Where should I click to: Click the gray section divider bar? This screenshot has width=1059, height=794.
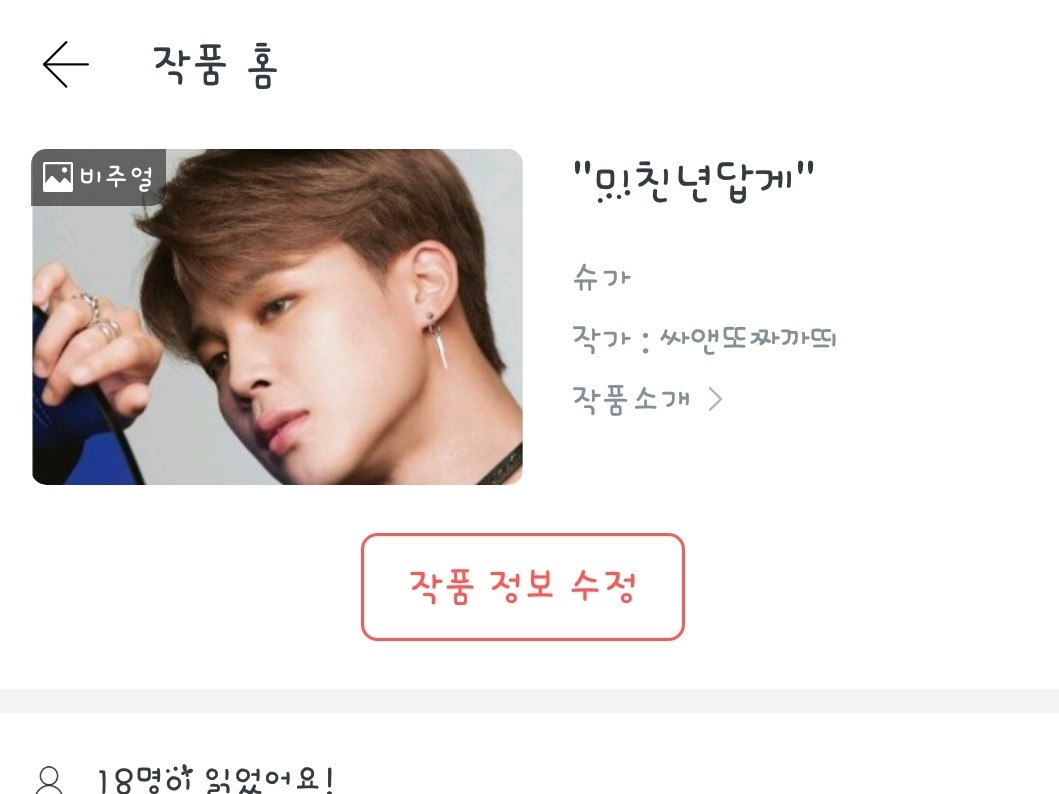530,700
